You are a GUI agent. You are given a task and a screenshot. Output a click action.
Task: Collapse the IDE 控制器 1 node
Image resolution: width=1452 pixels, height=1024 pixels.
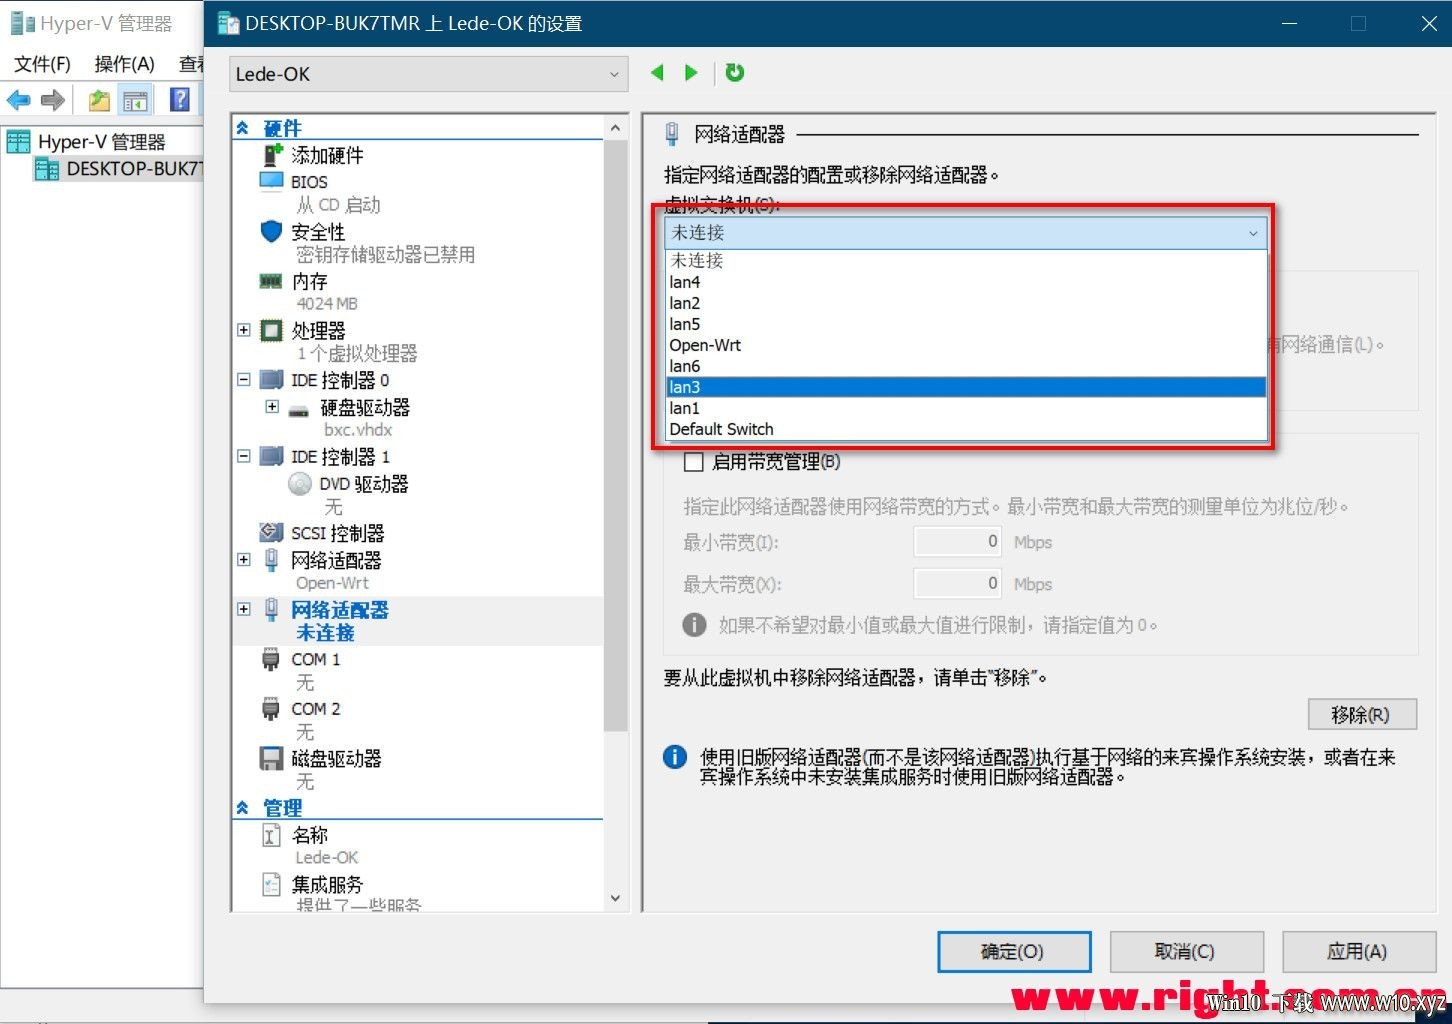243,455
